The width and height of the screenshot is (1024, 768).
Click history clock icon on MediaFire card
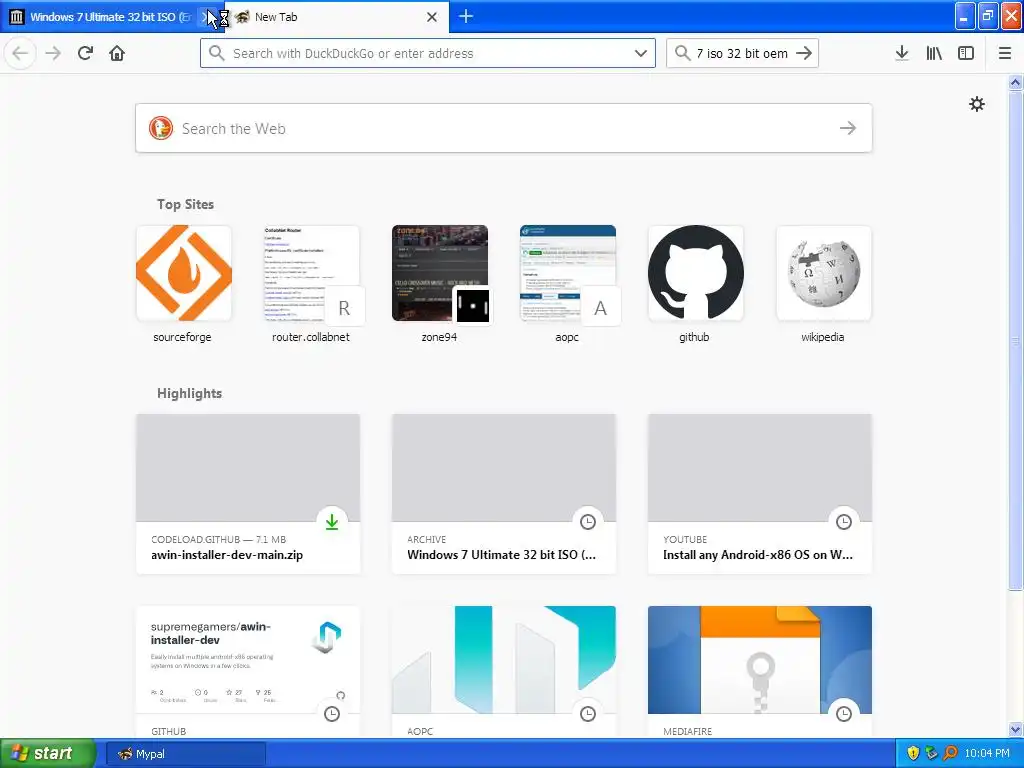(x=844, y=714)
